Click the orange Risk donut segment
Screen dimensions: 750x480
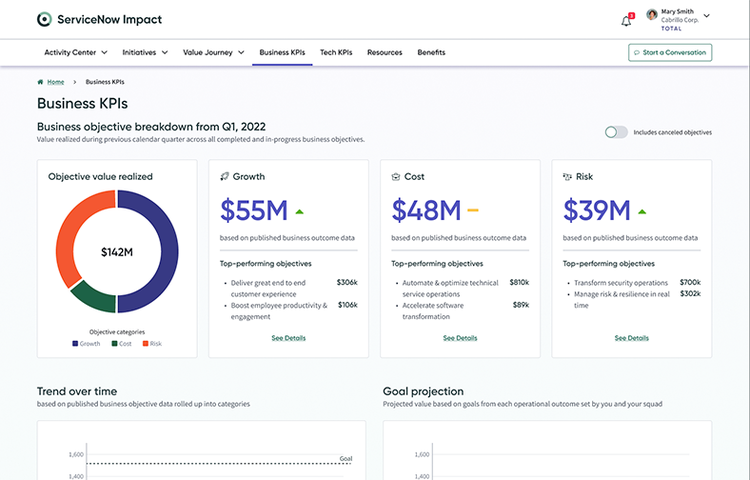67,234
